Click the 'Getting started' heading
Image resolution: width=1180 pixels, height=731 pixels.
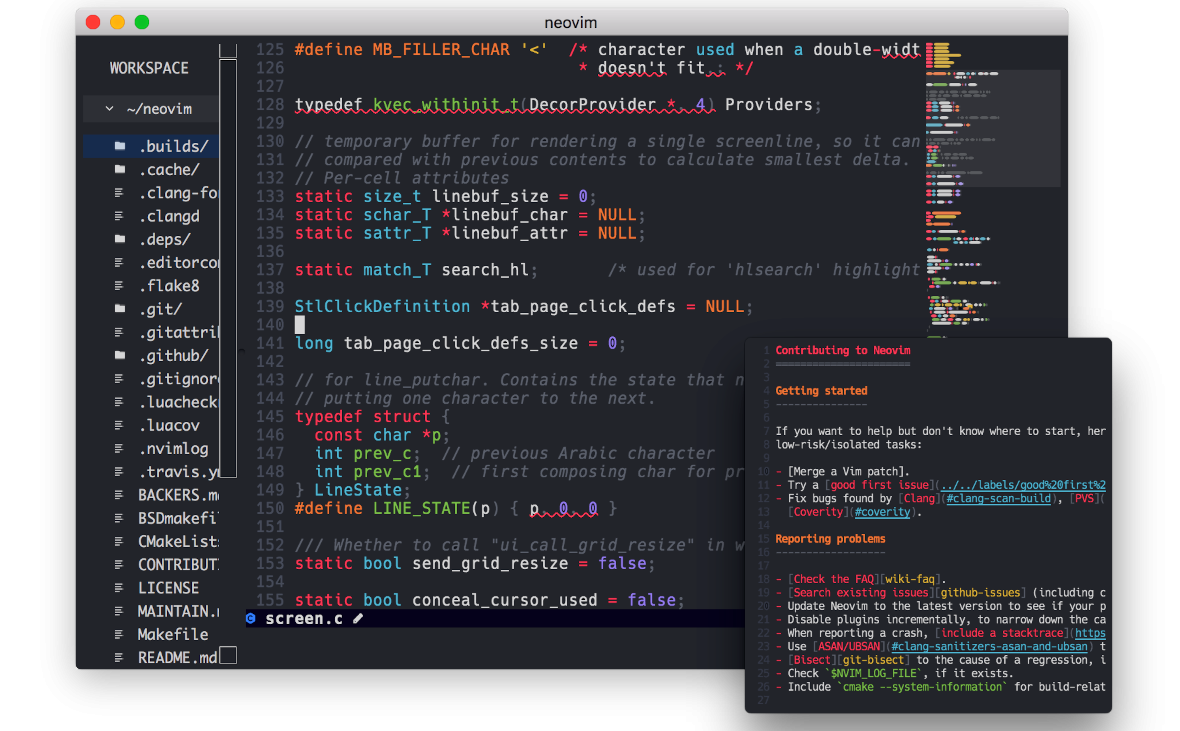821,391
